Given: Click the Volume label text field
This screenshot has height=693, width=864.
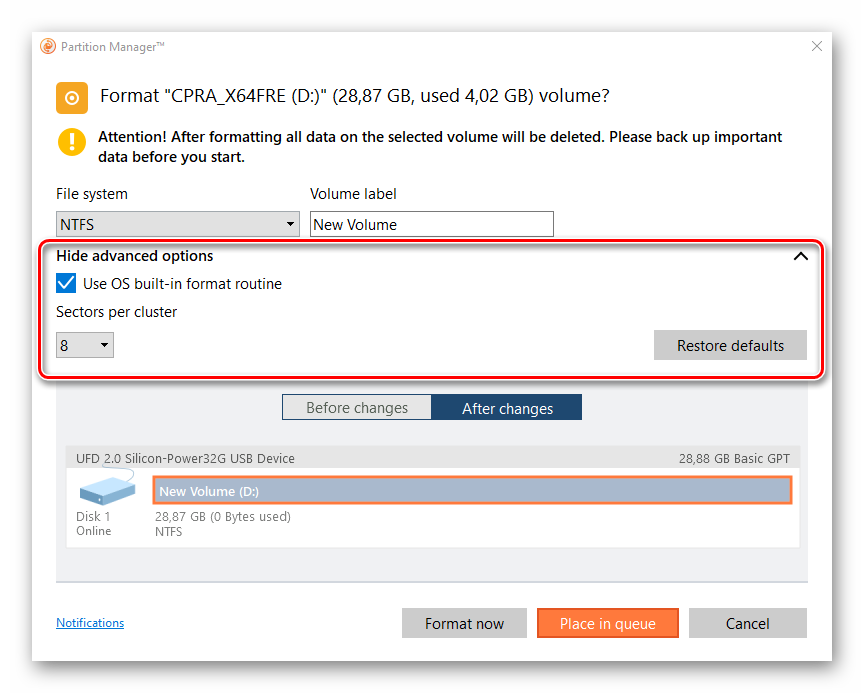Looking at the screenshot, I should (431, 224).
